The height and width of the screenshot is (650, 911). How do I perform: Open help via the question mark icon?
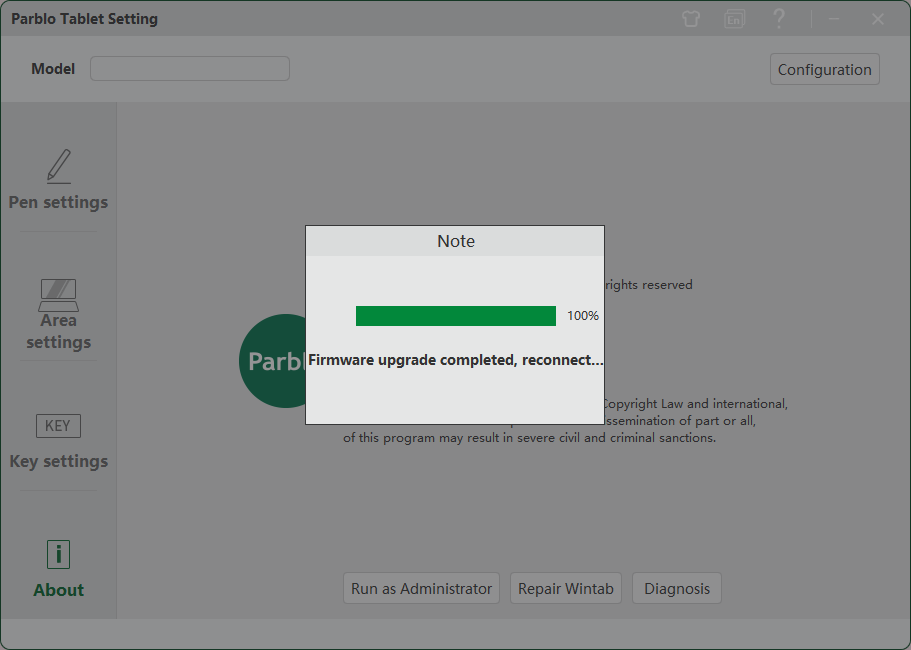tap(779, 19)
